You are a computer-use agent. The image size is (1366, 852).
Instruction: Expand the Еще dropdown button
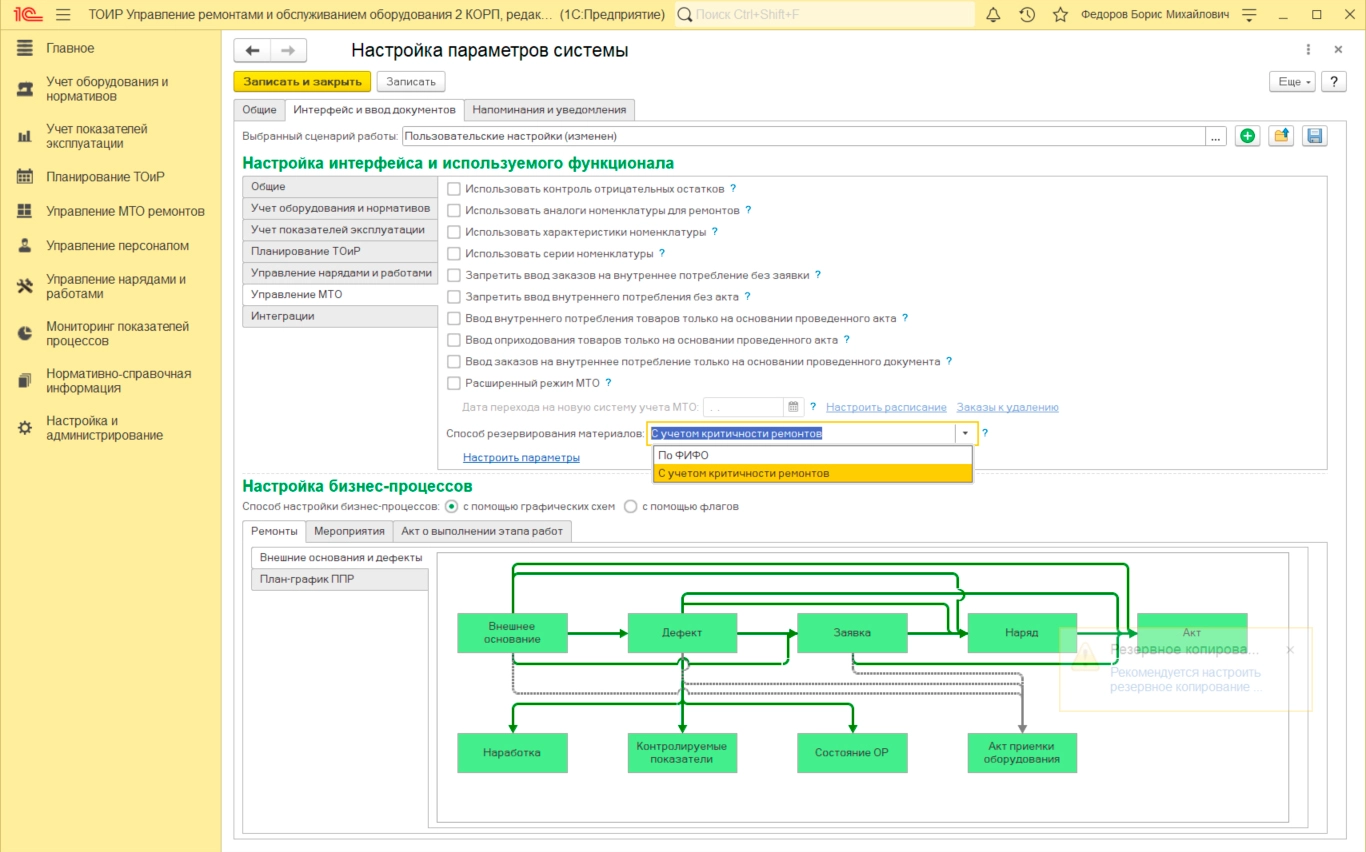point(1291,82)
